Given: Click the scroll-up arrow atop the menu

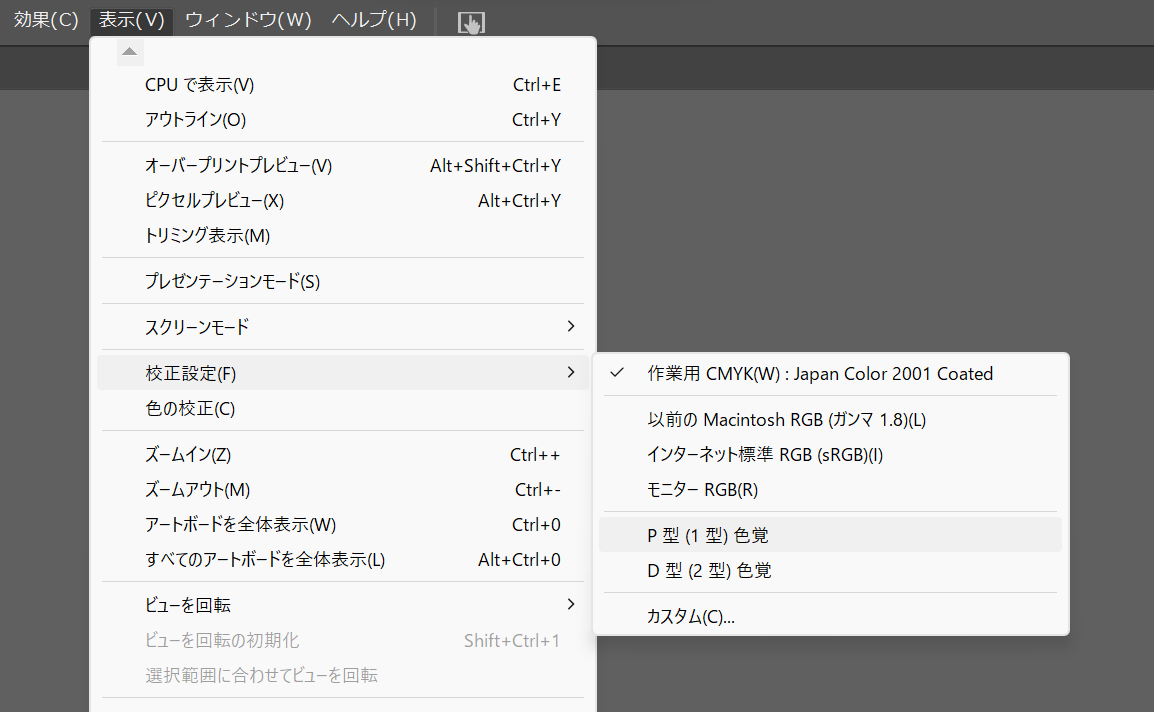Looking at the screenshot, I should pos(130,52).
